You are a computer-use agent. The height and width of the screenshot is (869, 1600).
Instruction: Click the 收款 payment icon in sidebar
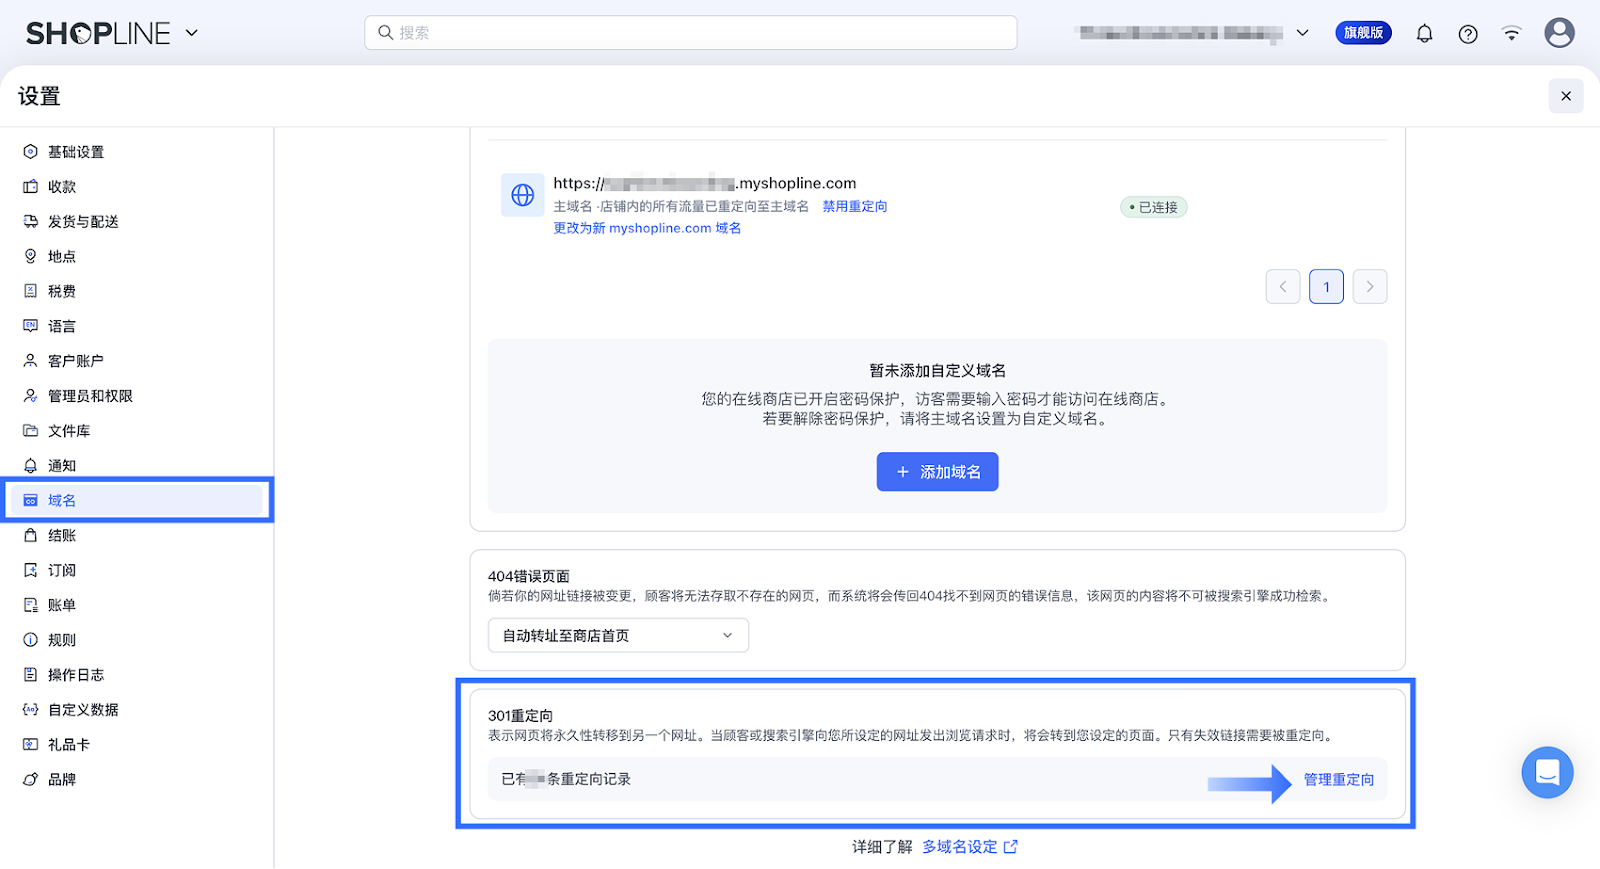point(31,187)
